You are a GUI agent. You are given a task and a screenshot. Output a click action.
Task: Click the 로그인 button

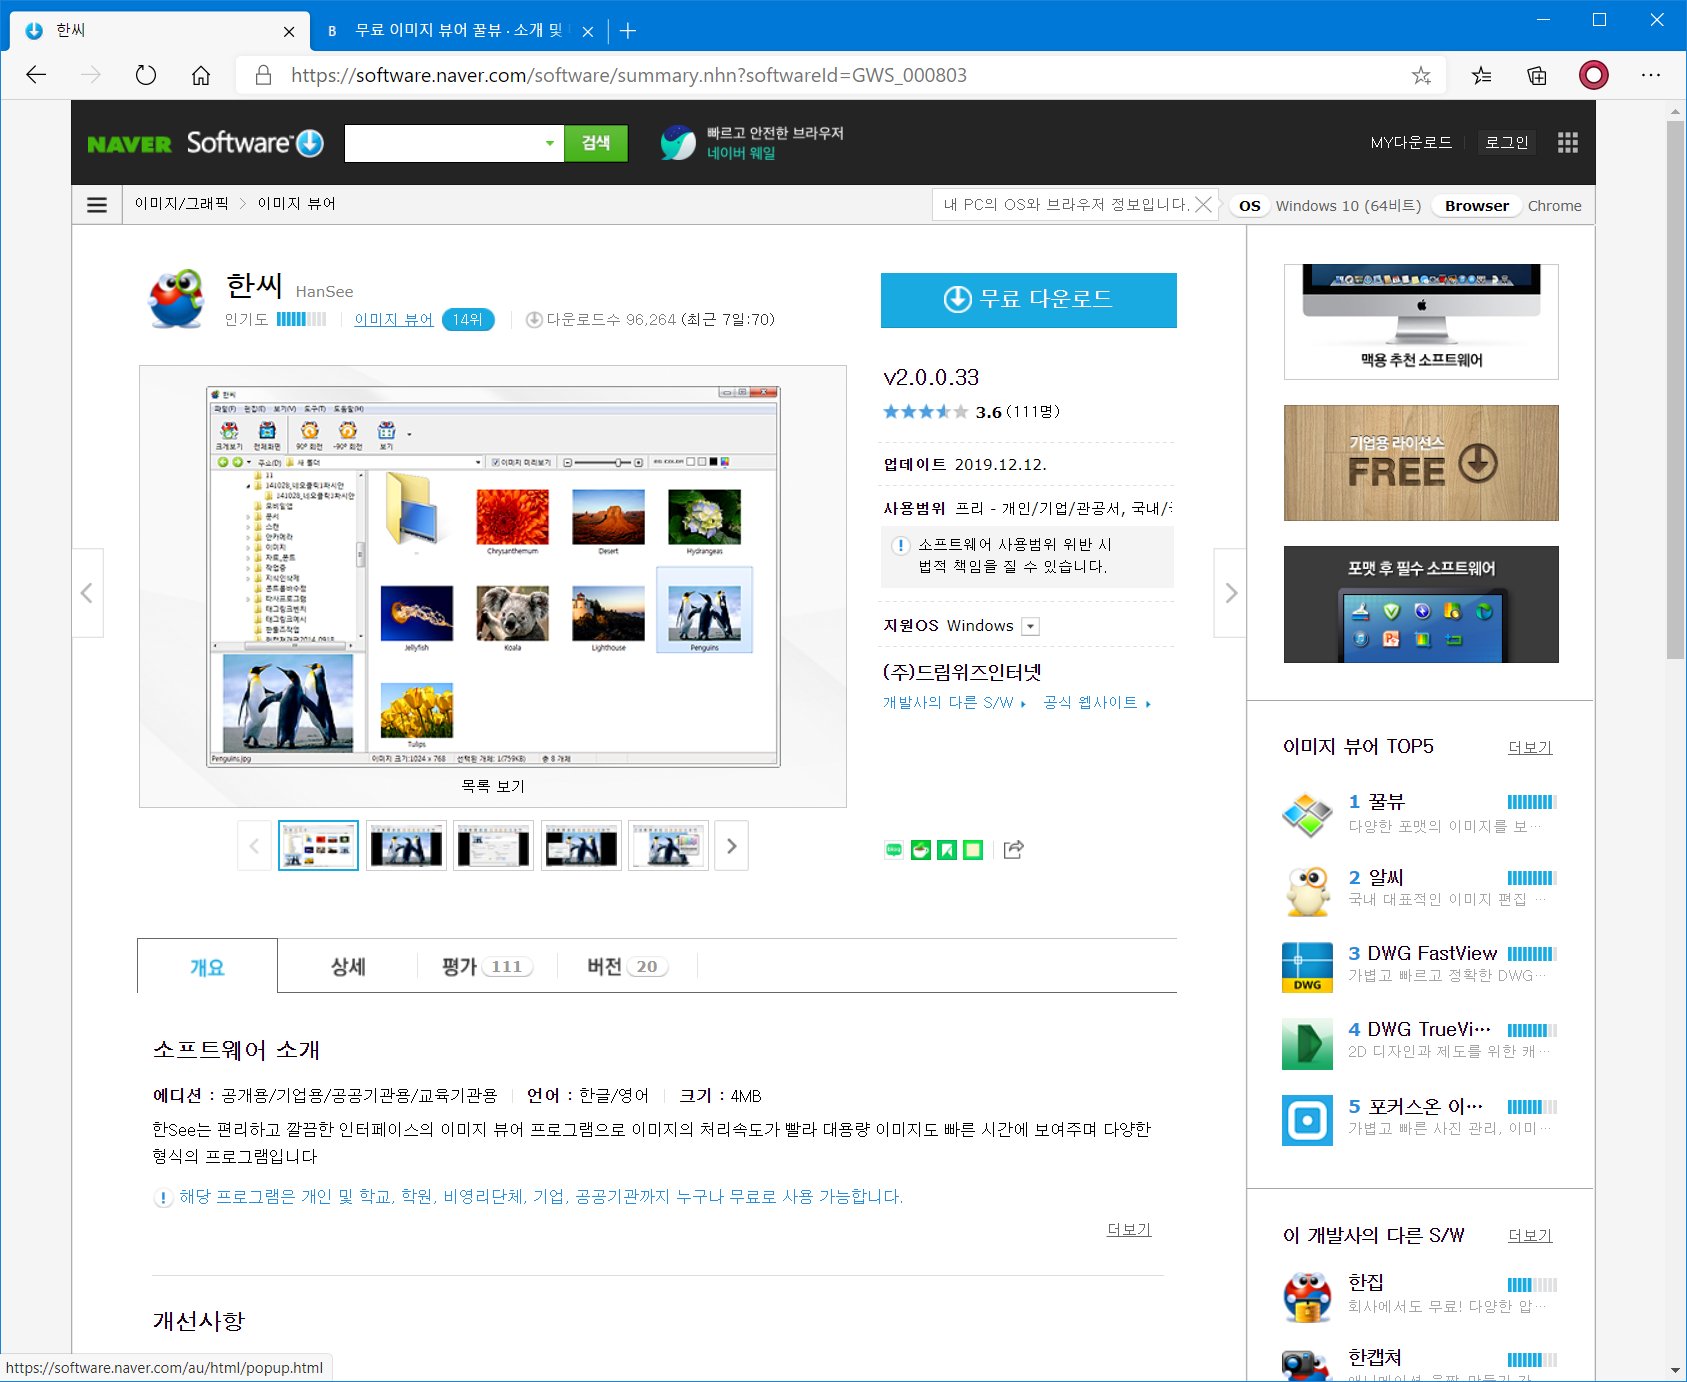[x=1507, y=143]
